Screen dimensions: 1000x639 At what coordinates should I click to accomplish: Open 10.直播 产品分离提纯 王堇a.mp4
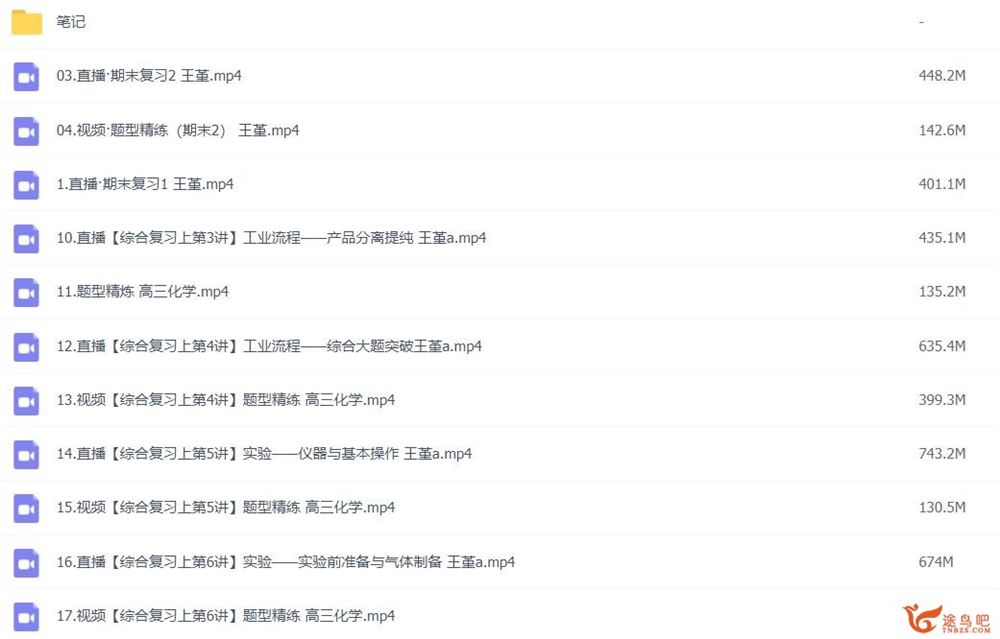(x=271, y=238)
